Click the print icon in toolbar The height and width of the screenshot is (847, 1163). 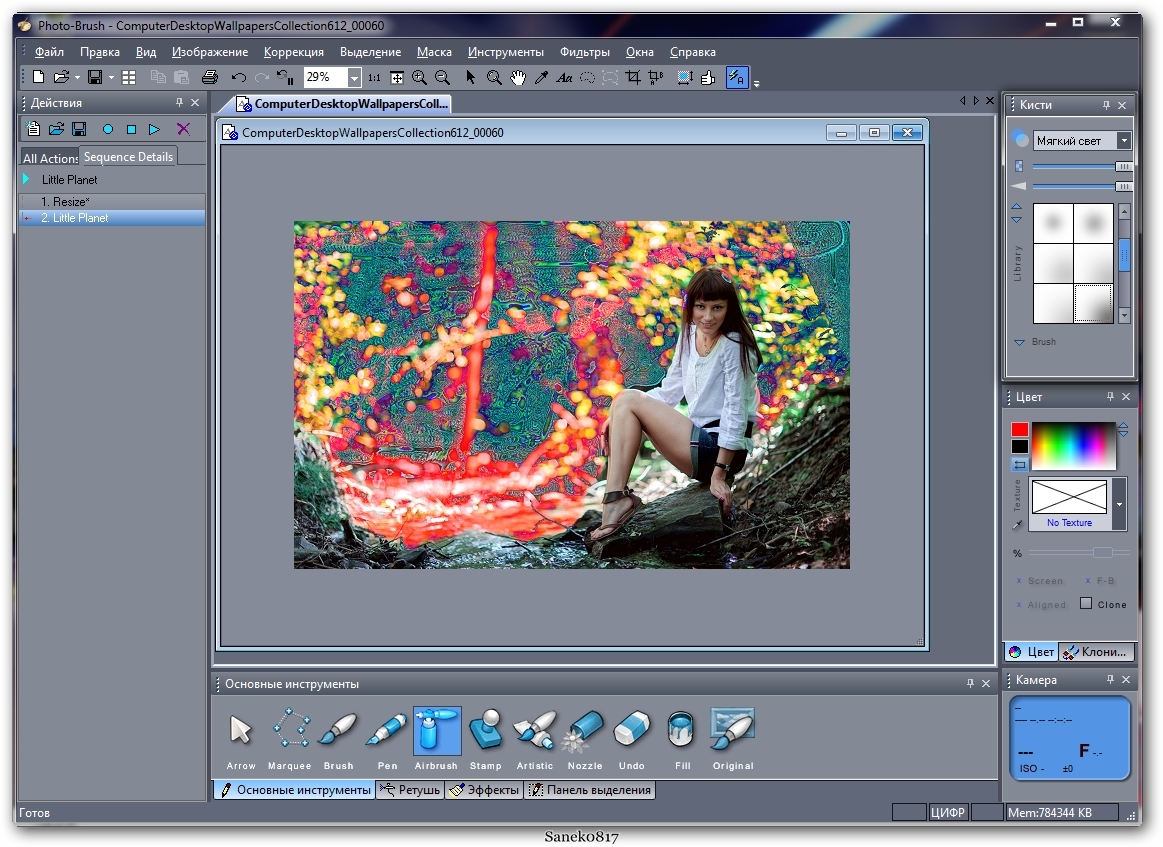coord(209,77)
